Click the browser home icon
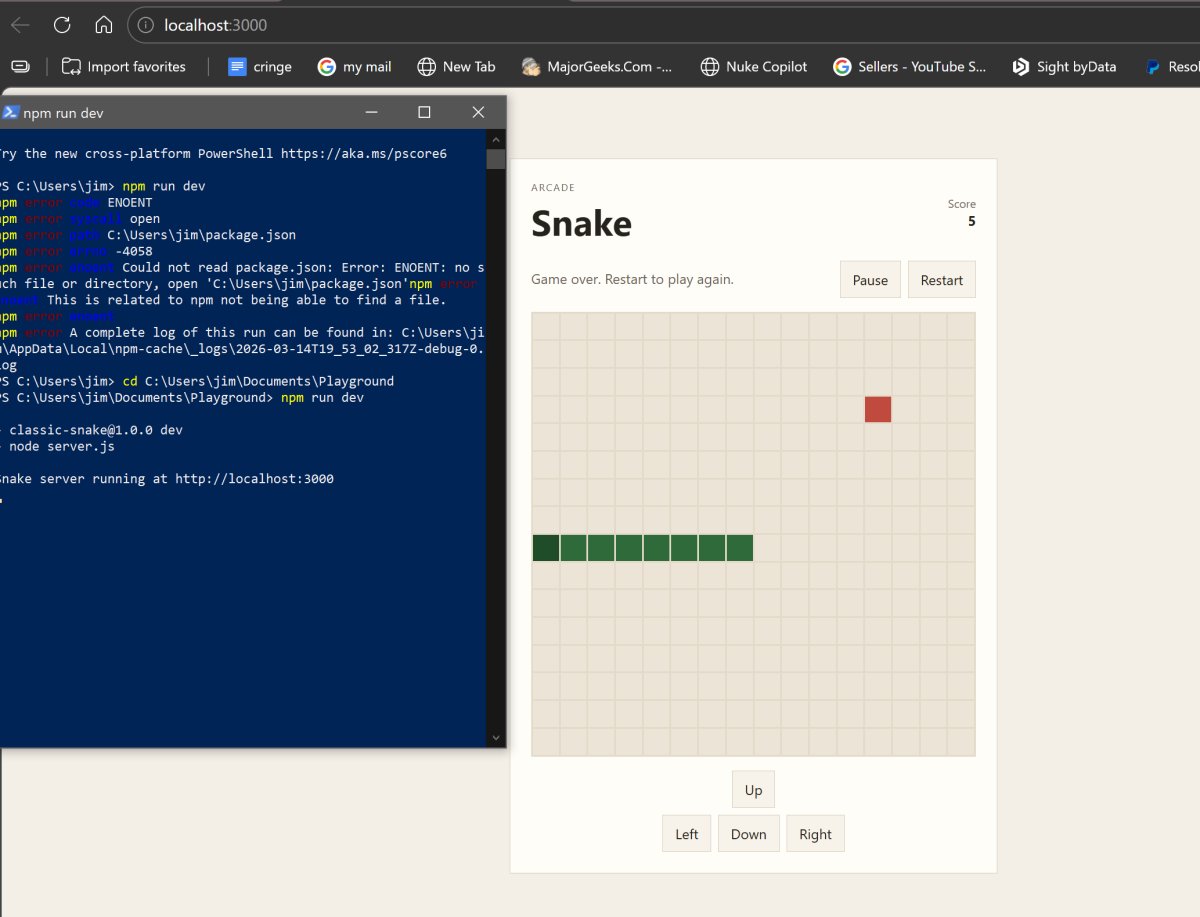 [104, 25]
